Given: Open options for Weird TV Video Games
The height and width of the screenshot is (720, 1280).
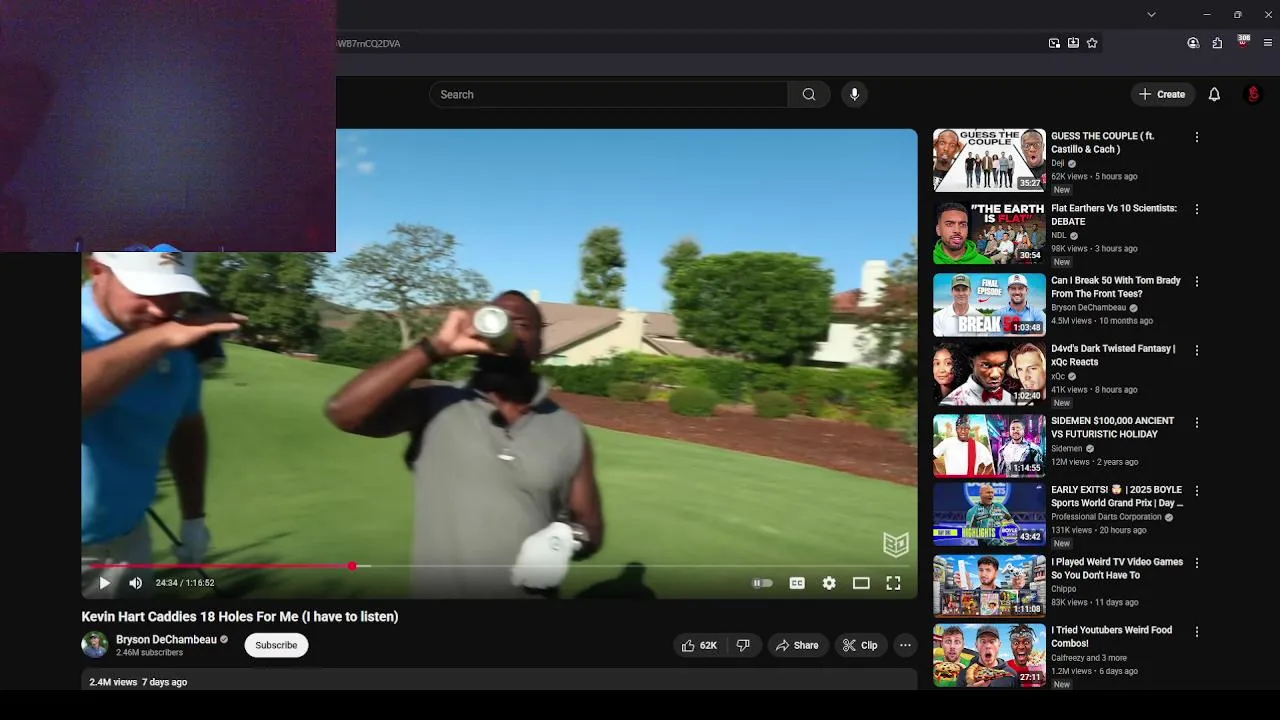Looking at the screenshot, I should coord(1196,563).
